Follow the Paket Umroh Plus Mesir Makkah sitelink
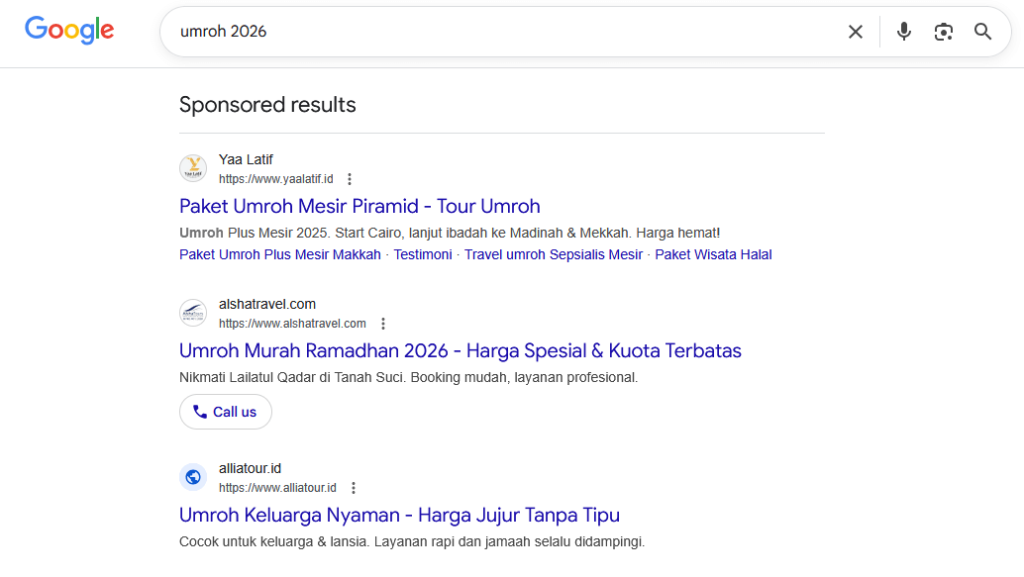The image size is (1024, 577). (280, 255)
